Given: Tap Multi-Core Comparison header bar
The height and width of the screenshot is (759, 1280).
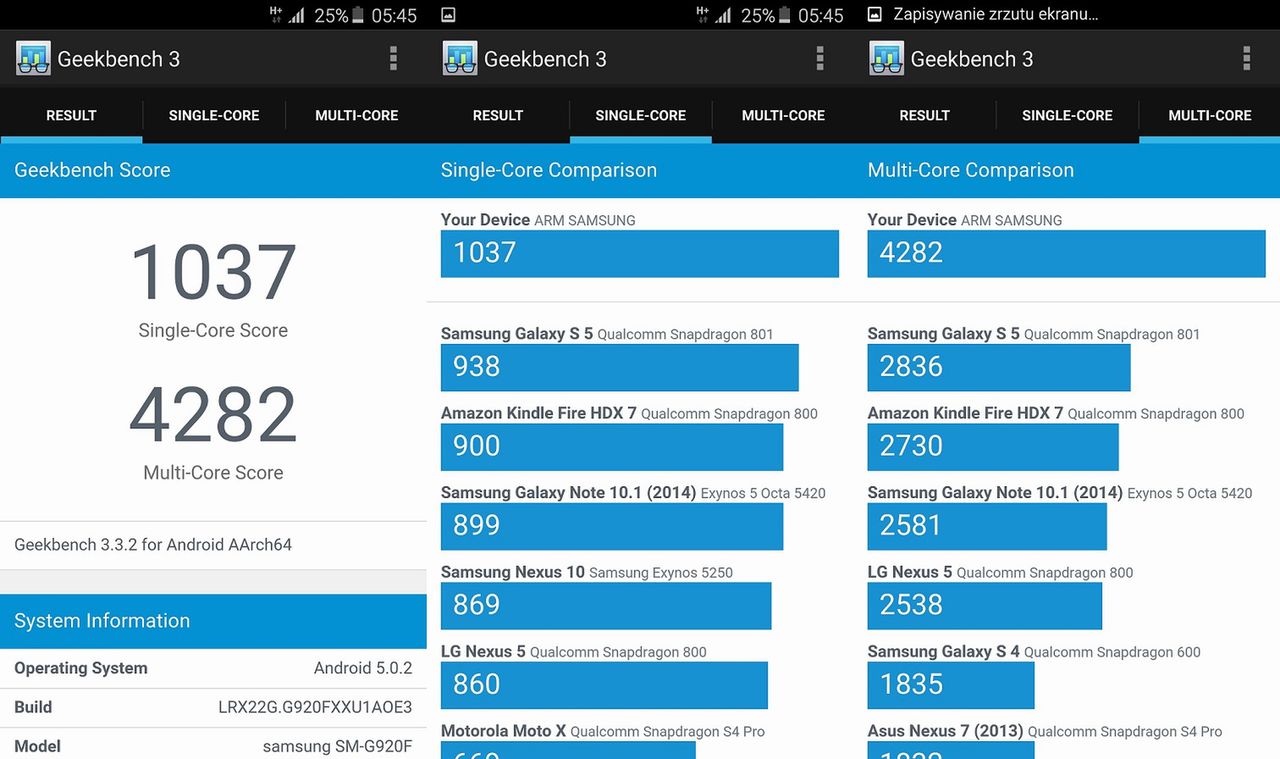Looking at the screenshot, I should click(x=1067, y=170).
